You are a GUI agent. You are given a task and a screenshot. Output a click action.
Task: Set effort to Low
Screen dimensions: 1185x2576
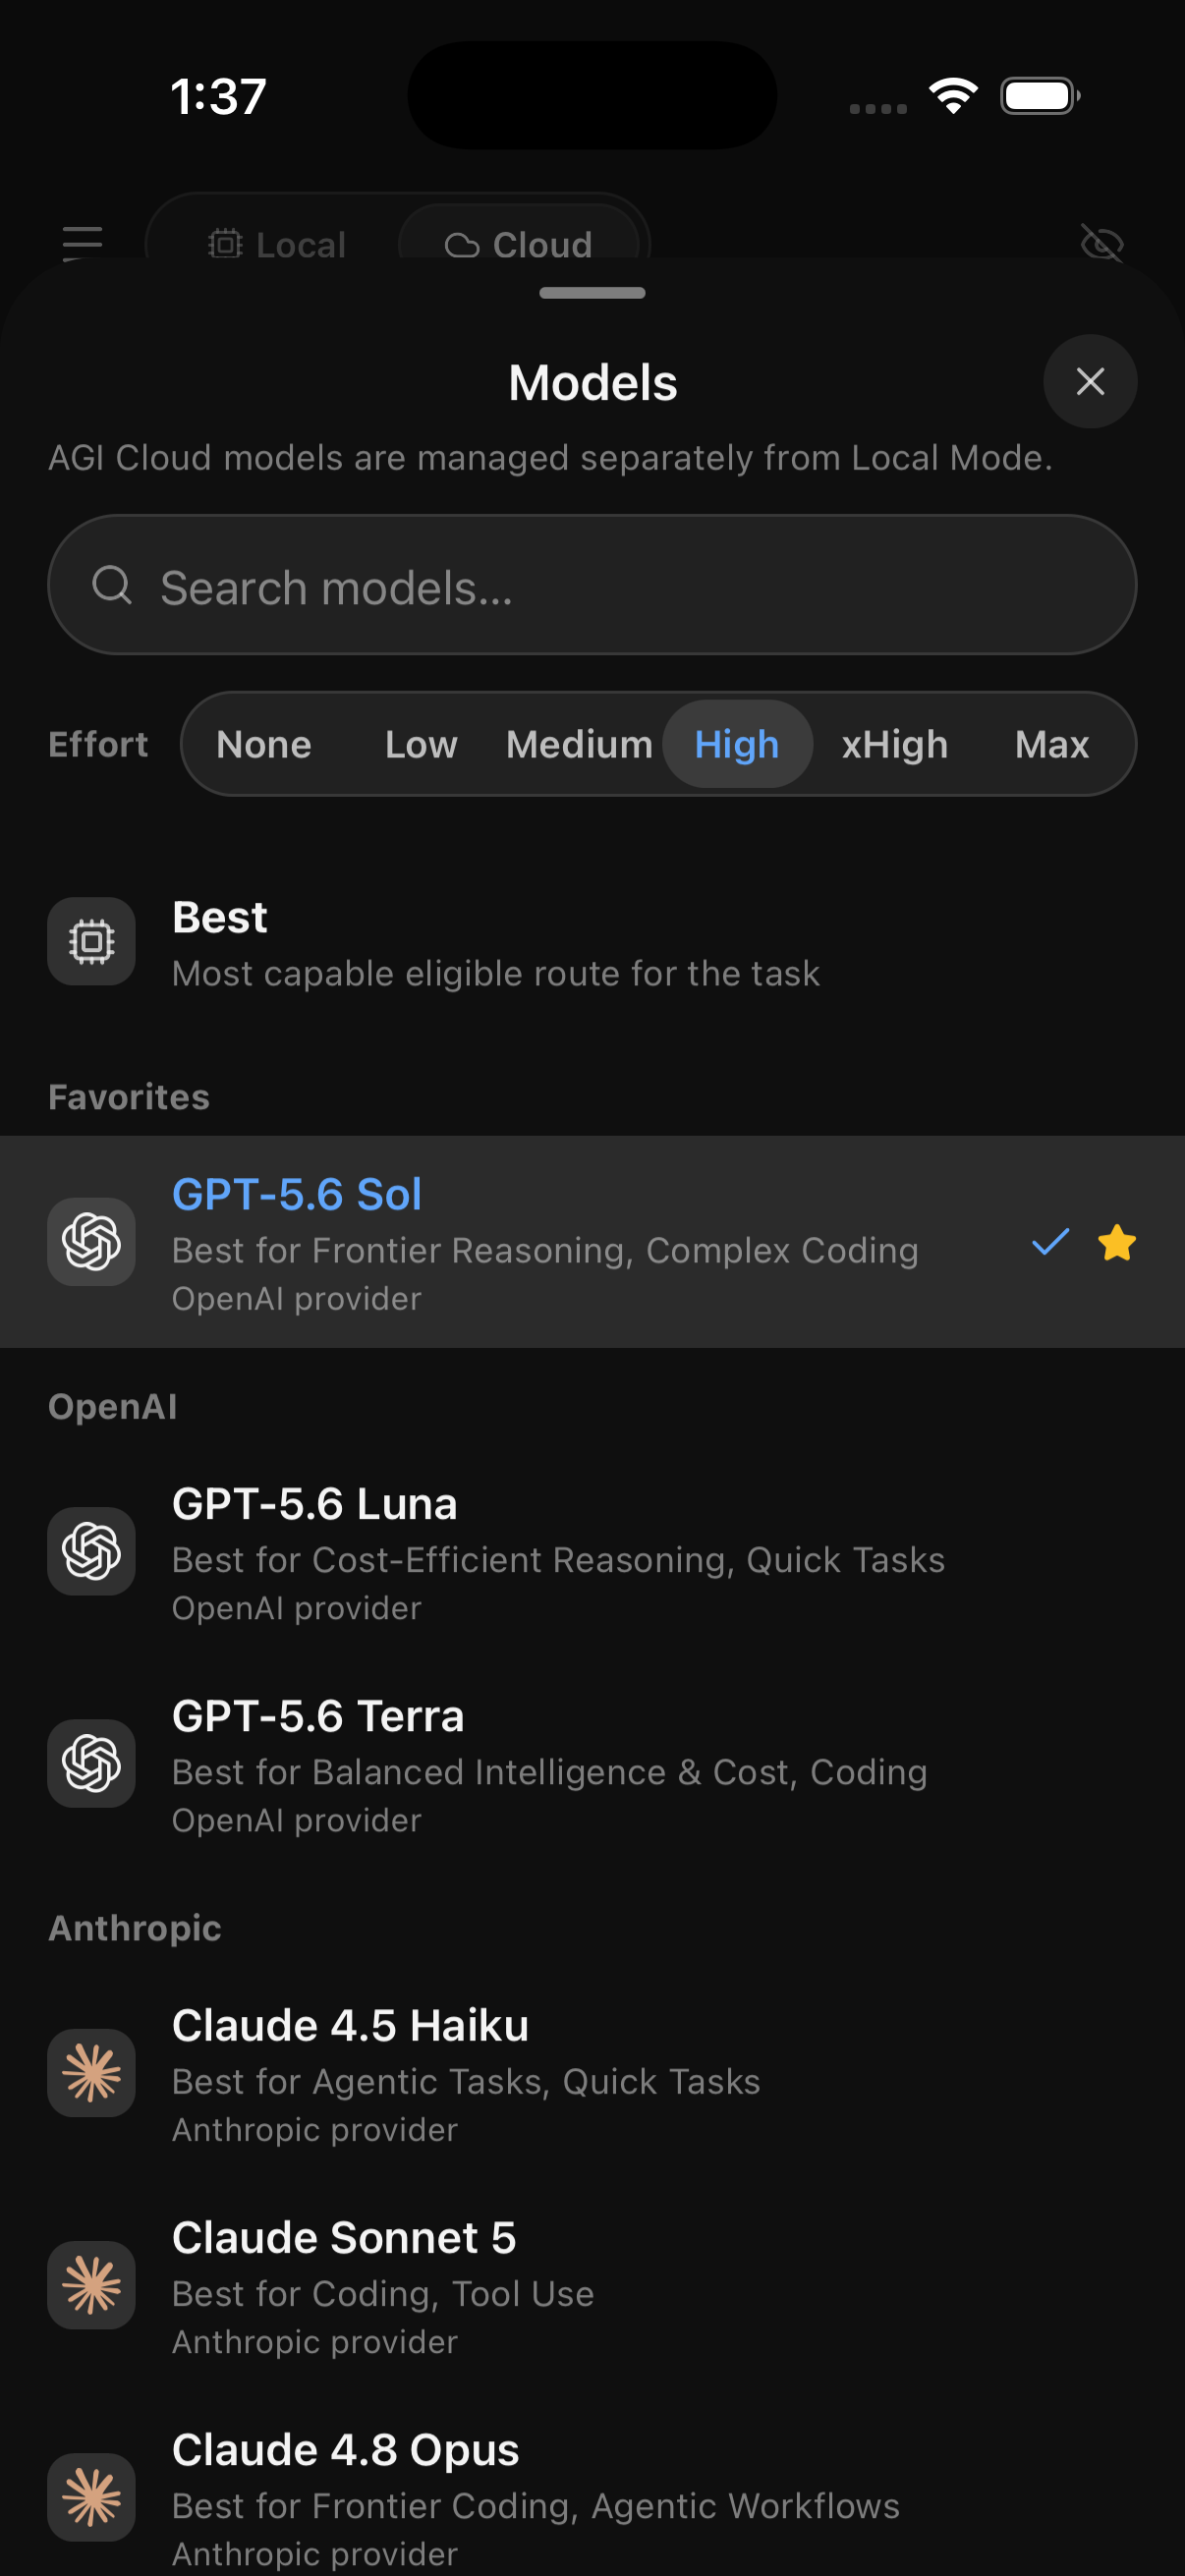click(421, 744)
